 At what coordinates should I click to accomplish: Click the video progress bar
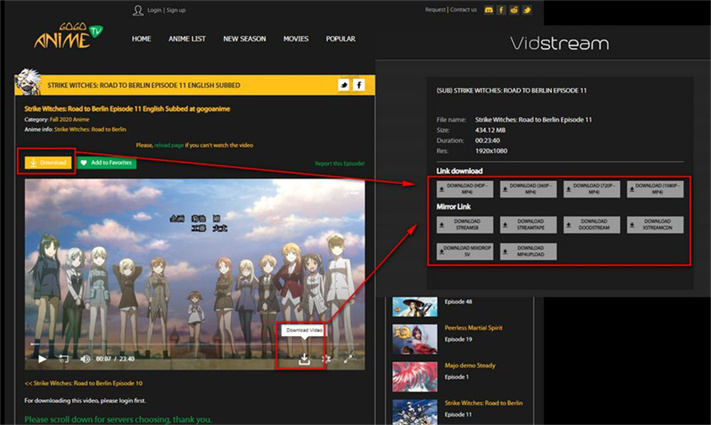tap(195, 344)
